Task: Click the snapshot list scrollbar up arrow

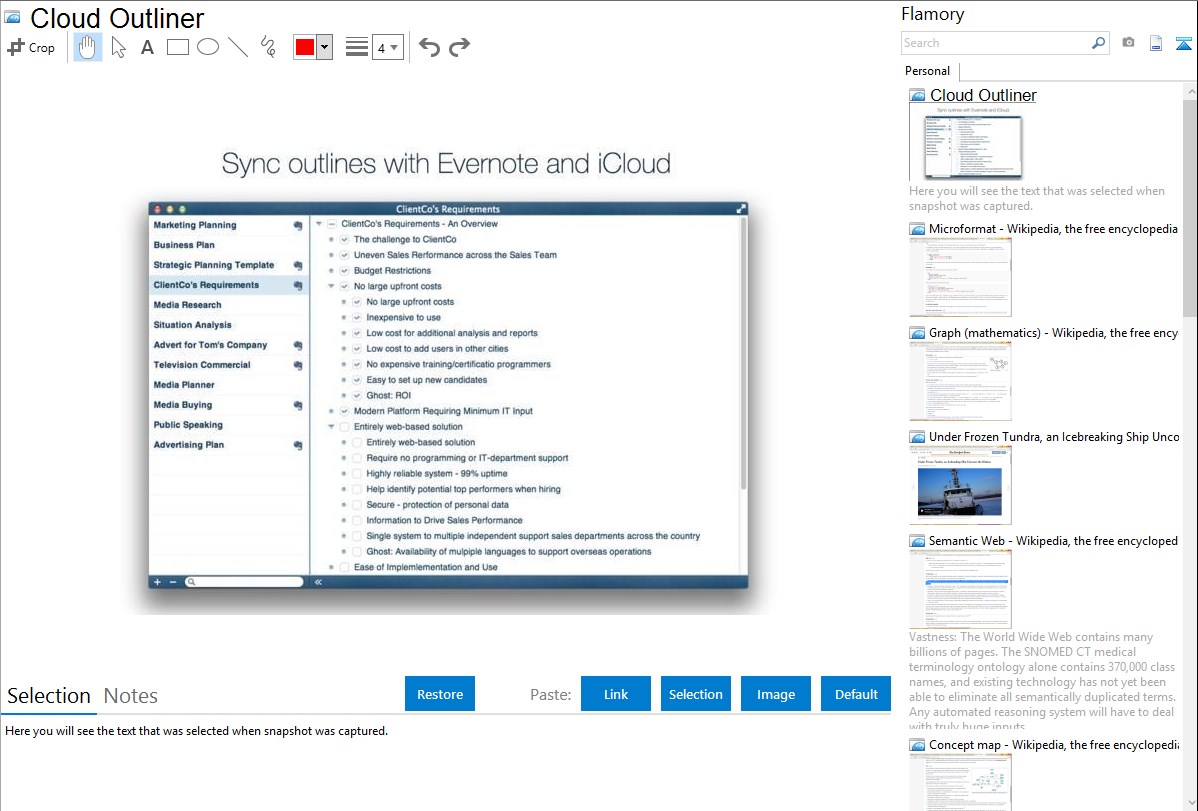Action: [x=1190, y=91]
